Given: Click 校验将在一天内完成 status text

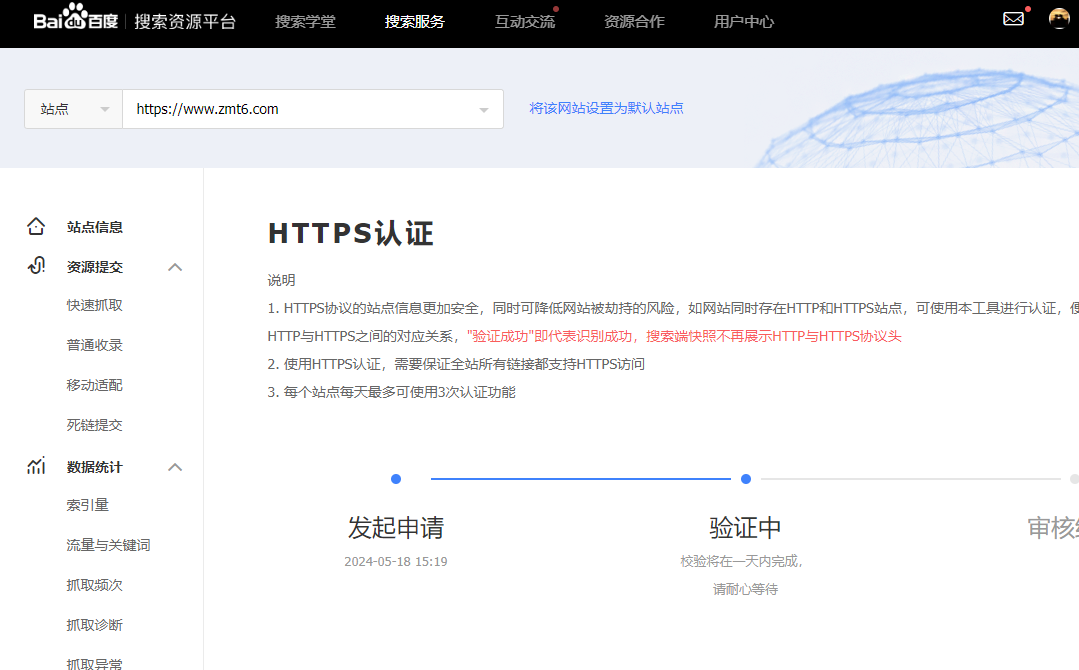Looking at the screenshot, I should pos(742,561).
